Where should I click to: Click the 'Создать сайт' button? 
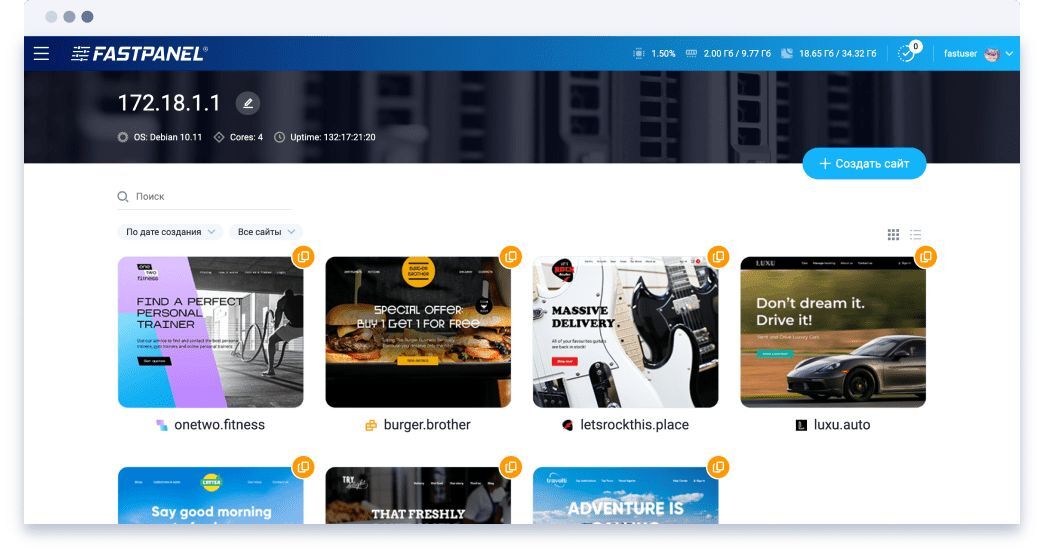(x=864, y=164)
